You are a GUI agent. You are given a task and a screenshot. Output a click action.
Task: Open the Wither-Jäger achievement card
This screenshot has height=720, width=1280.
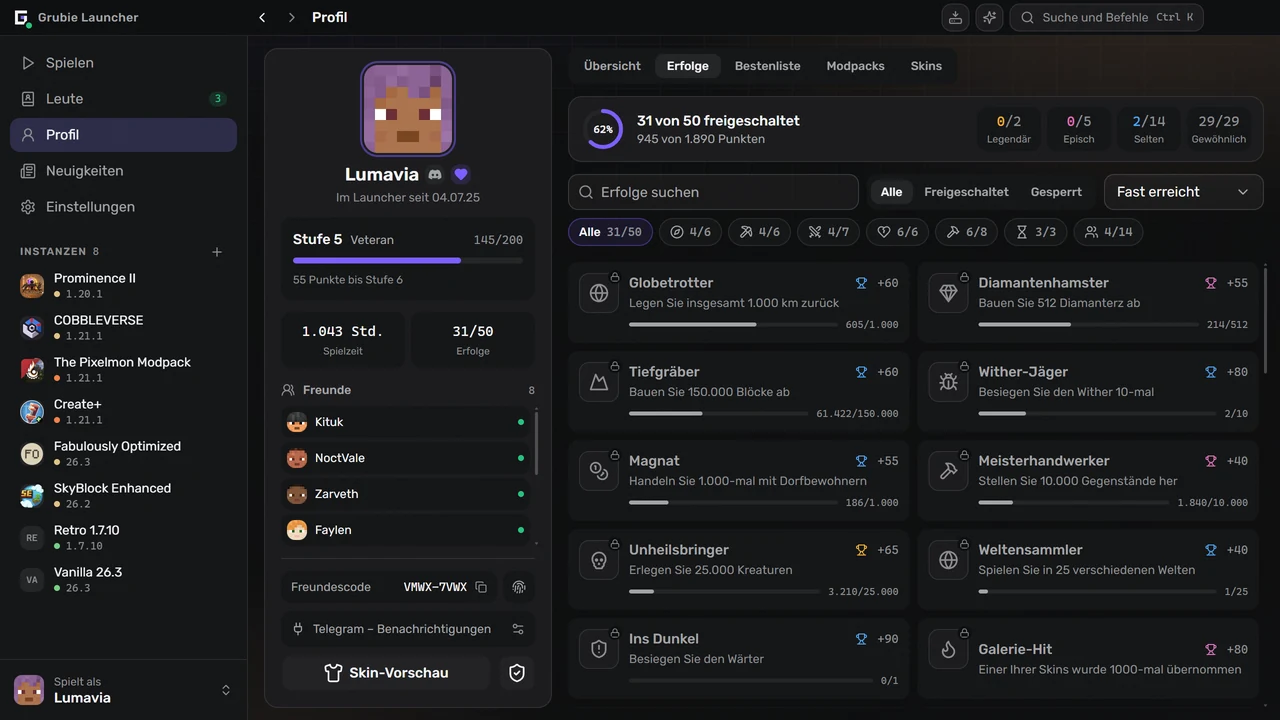1089,391
